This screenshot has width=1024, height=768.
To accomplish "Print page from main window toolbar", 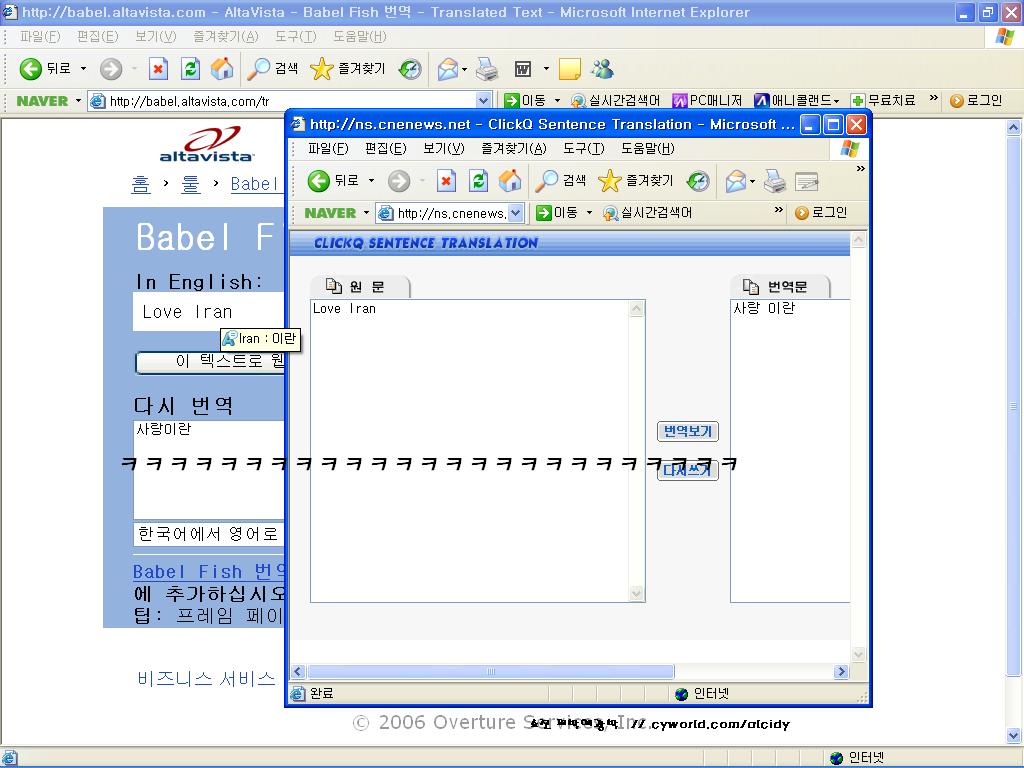I will pos(487,69).
